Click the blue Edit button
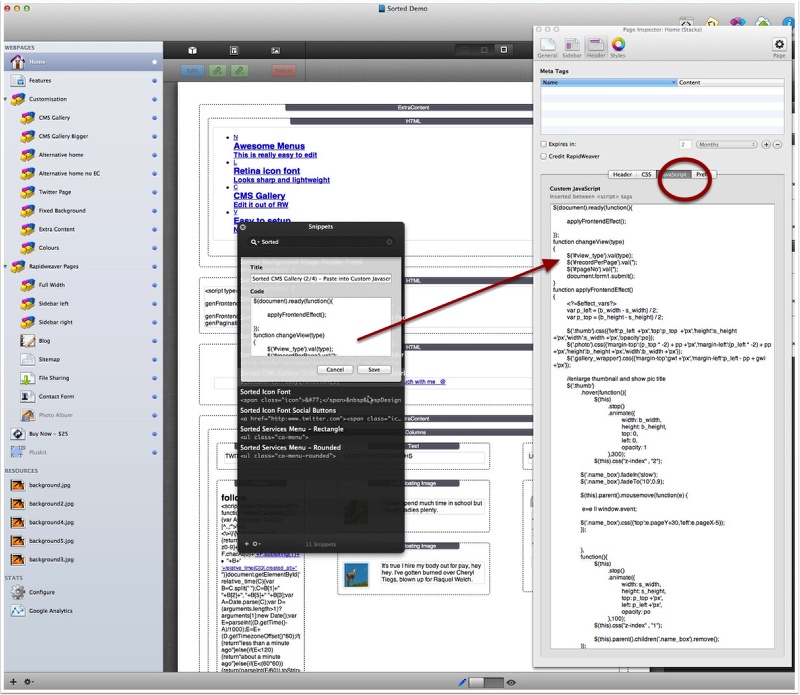This screenshot has width=800, height=695. [192, 71]
